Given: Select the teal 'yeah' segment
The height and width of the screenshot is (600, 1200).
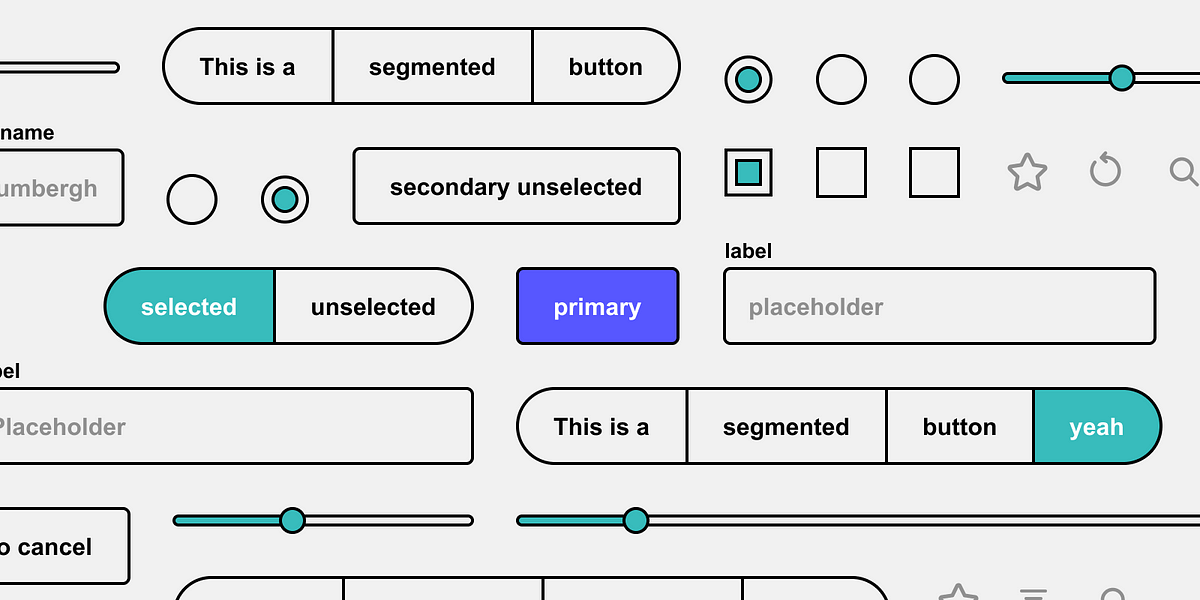Looking at the screenshot, I should pos(1097,426).
